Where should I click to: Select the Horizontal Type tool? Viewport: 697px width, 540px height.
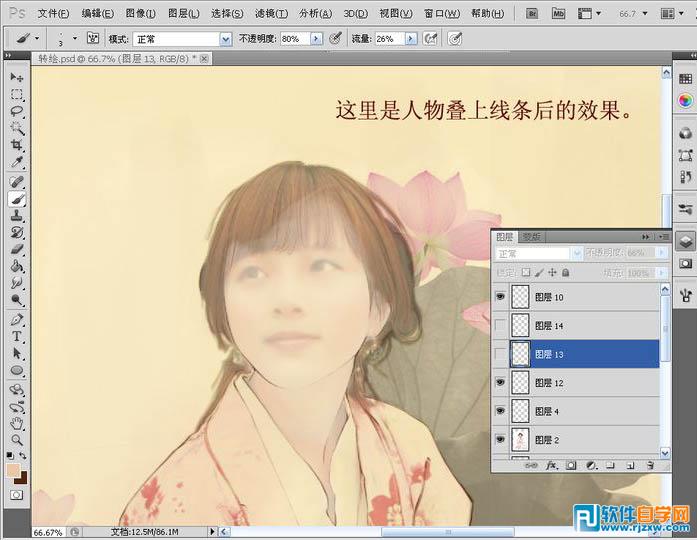pyautogui.click(x=17, y=336)
